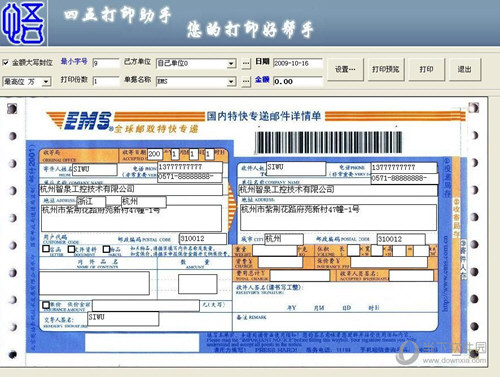Click the 打印 print button
The height and width of the screenshot is (377, 500).
pos(426,69)
